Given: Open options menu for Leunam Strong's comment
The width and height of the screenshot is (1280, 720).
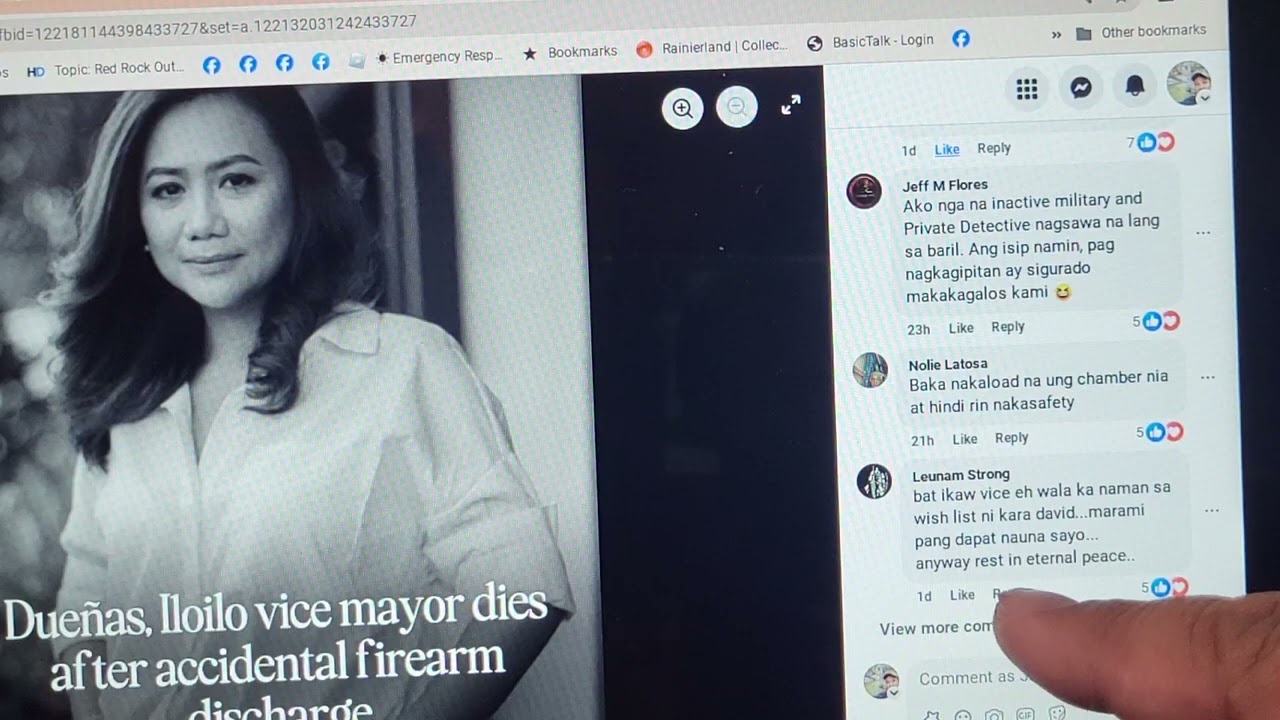Looking at the screenshot, I should pyautogui.click(x=1211, y=511).
